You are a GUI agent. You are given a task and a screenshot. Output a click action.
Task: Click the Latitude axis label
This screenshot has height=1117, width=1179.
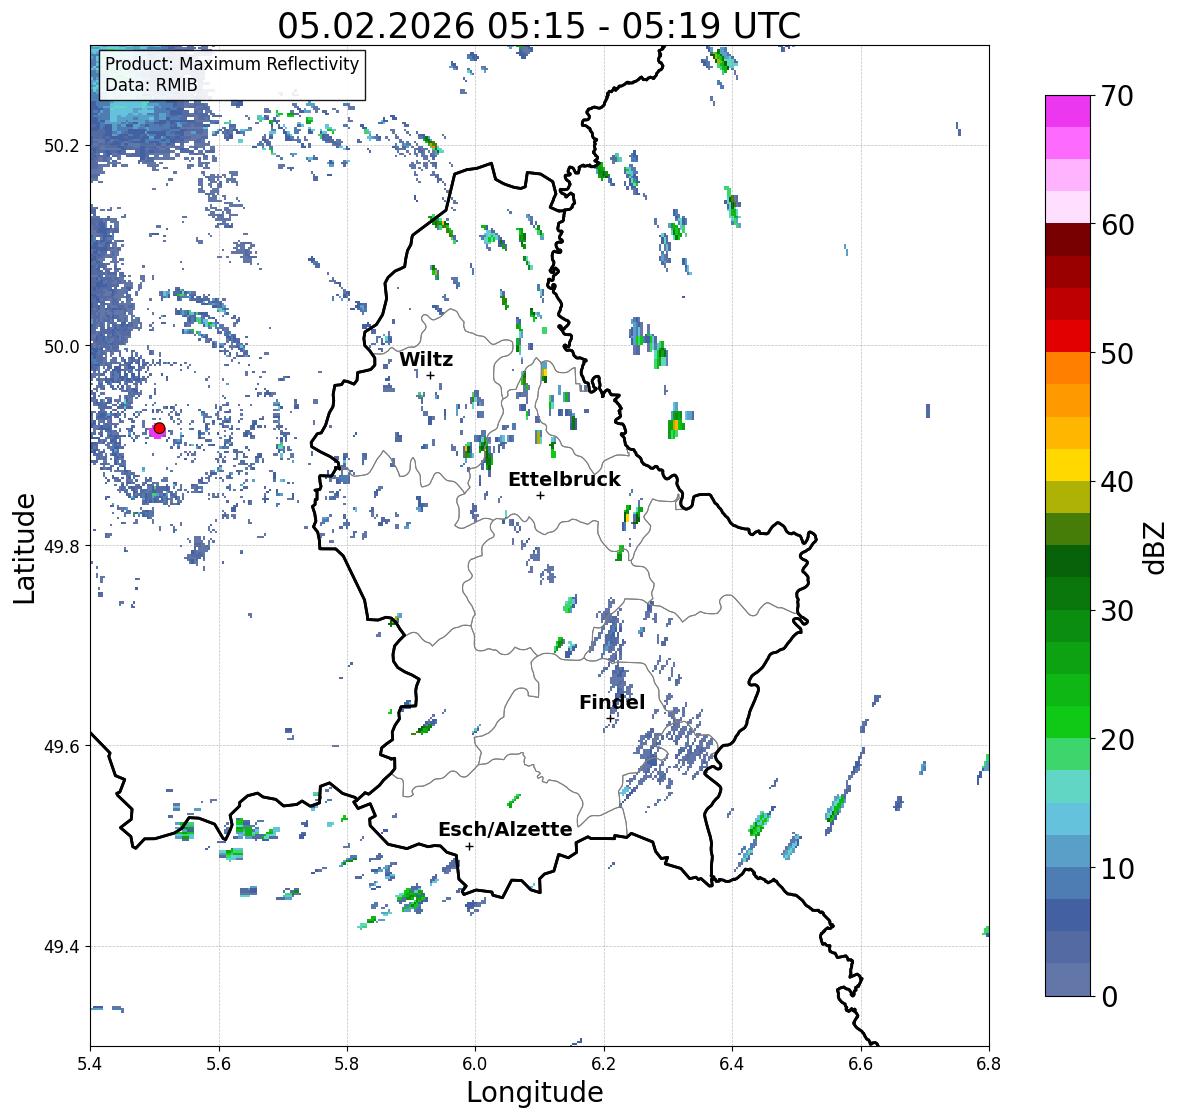[x=25, y=548]
